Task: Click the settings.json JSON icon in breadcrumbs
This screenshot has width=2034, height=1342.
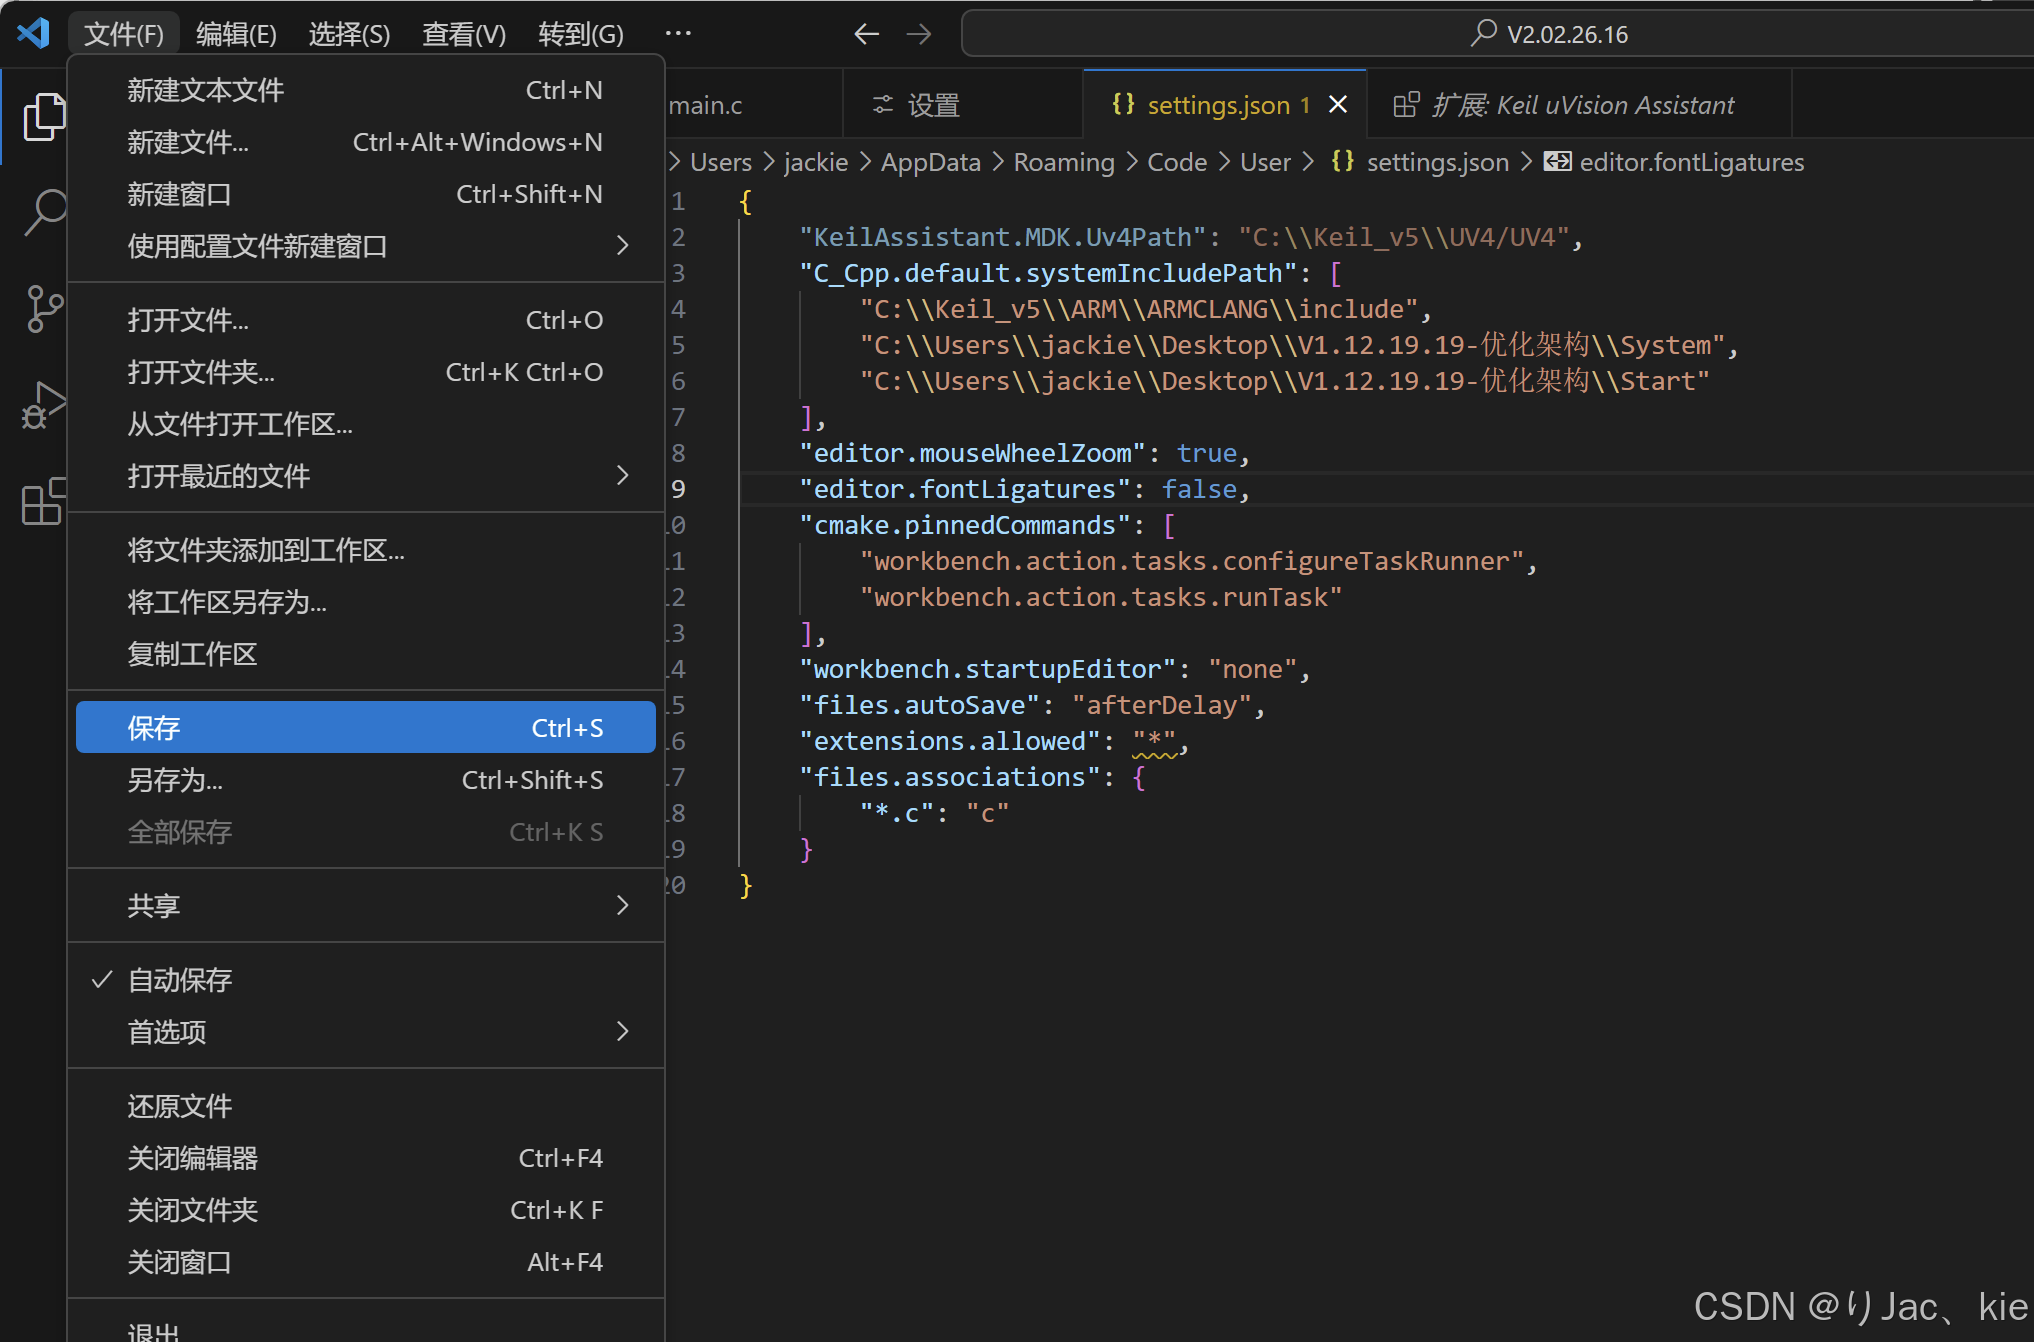Action: [1343, 161]
